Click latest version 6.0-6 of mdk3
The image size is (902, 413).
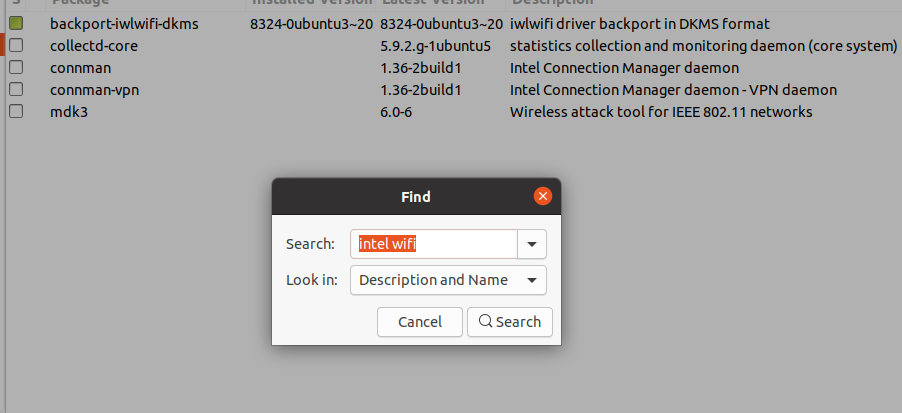(x=396, y=112)
